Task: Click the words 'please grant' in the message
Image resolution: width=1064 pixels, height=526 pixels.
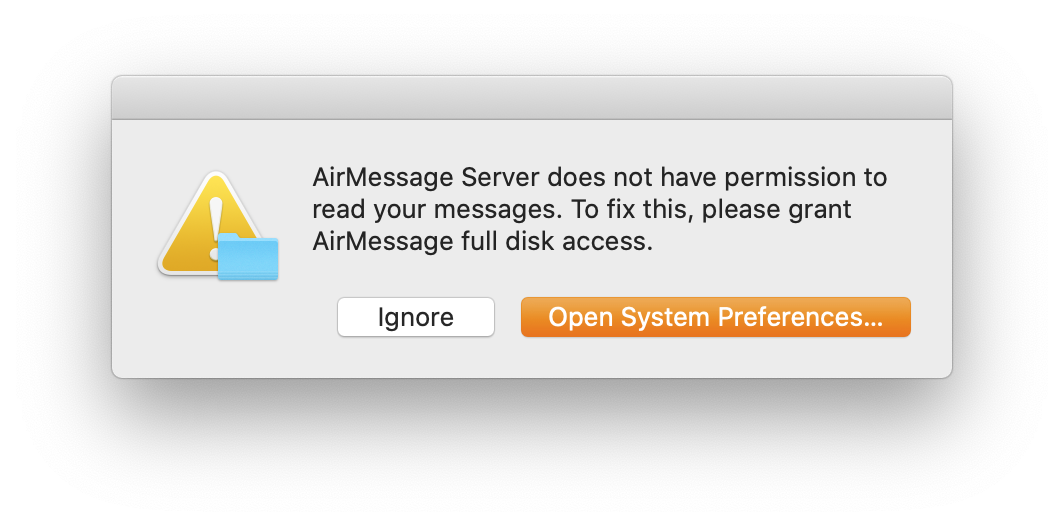Action: pos(776,210)
